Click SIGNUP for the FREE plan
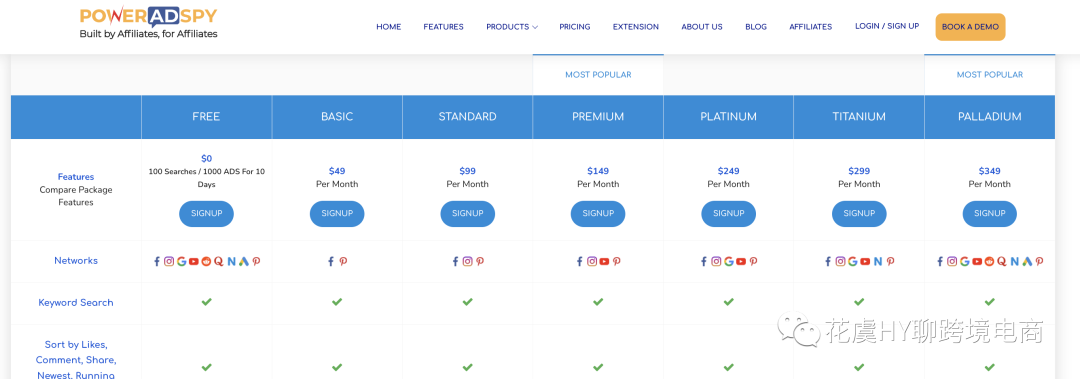The width and height of the screenshot is (1080, 379). (x=207, y=214)
